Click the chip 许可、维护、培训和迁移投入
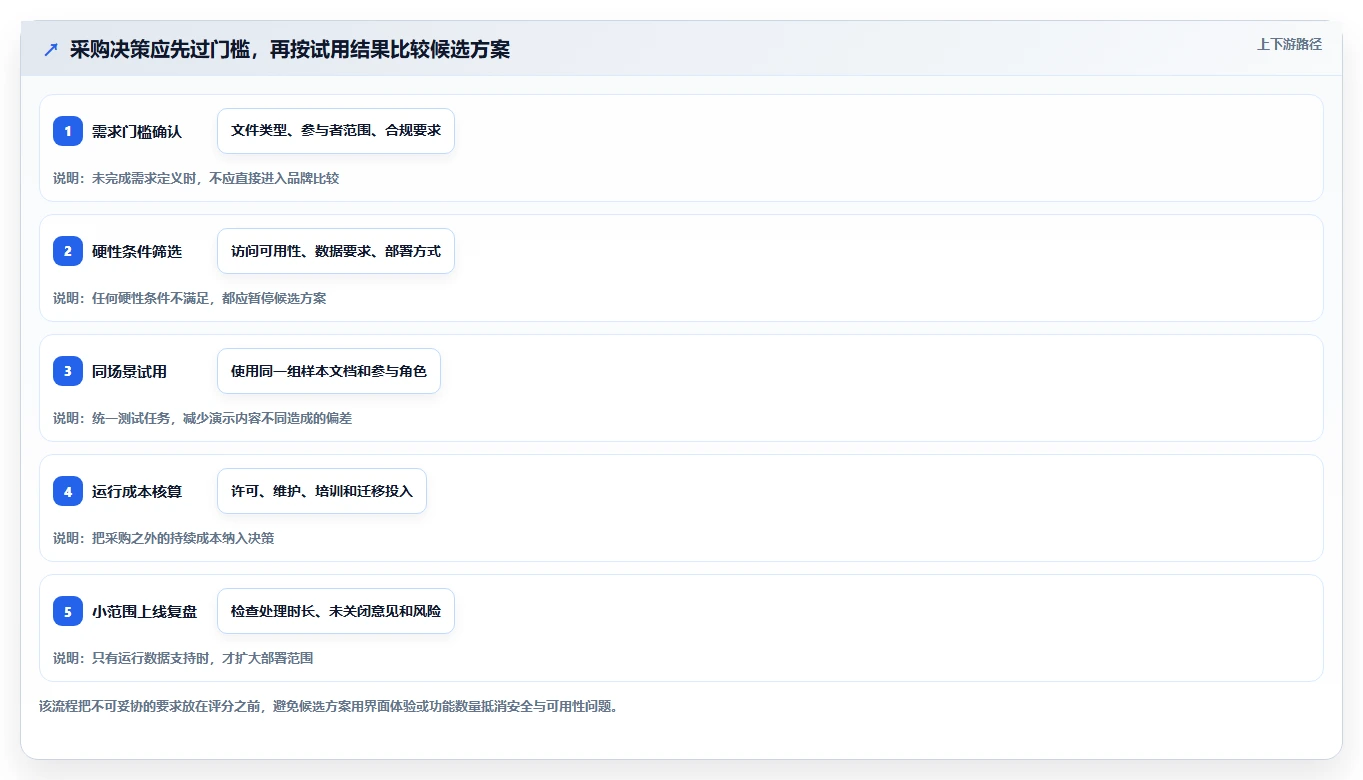This screenshot has height=780, width=1363. click(322, 491)
